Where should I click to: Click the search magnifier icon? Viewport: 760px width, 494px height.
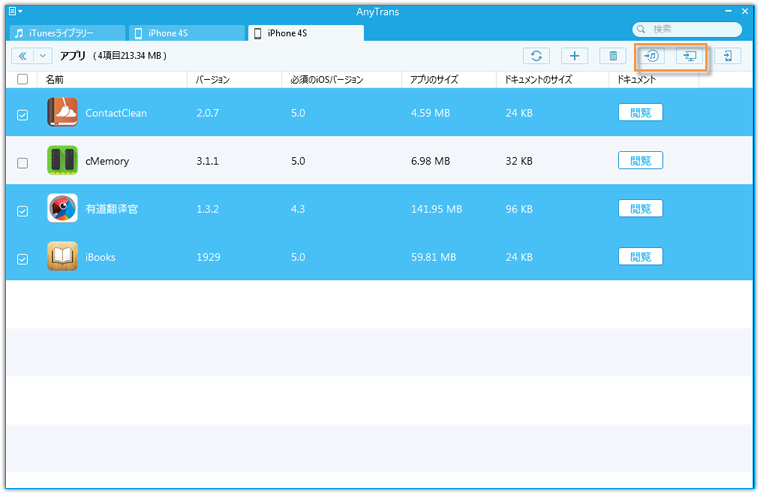pos(641,29)
